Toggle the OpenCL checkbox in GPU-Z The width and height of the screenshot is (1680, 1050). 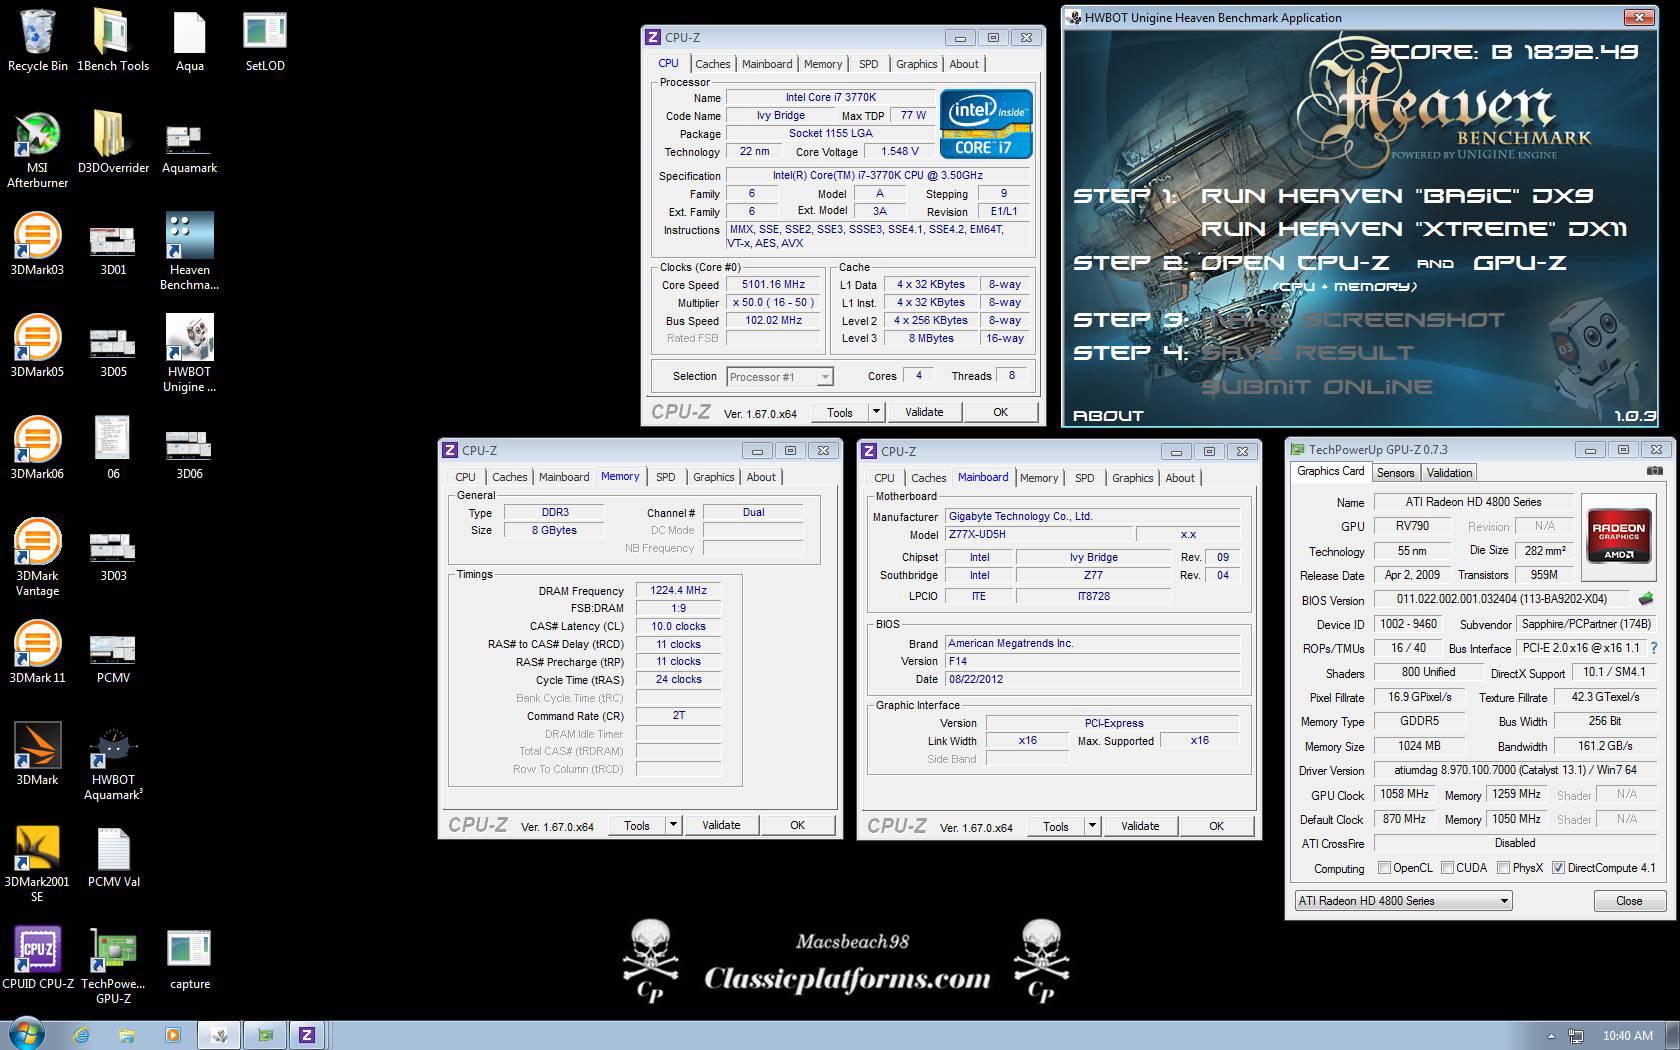pos(1384,868)
